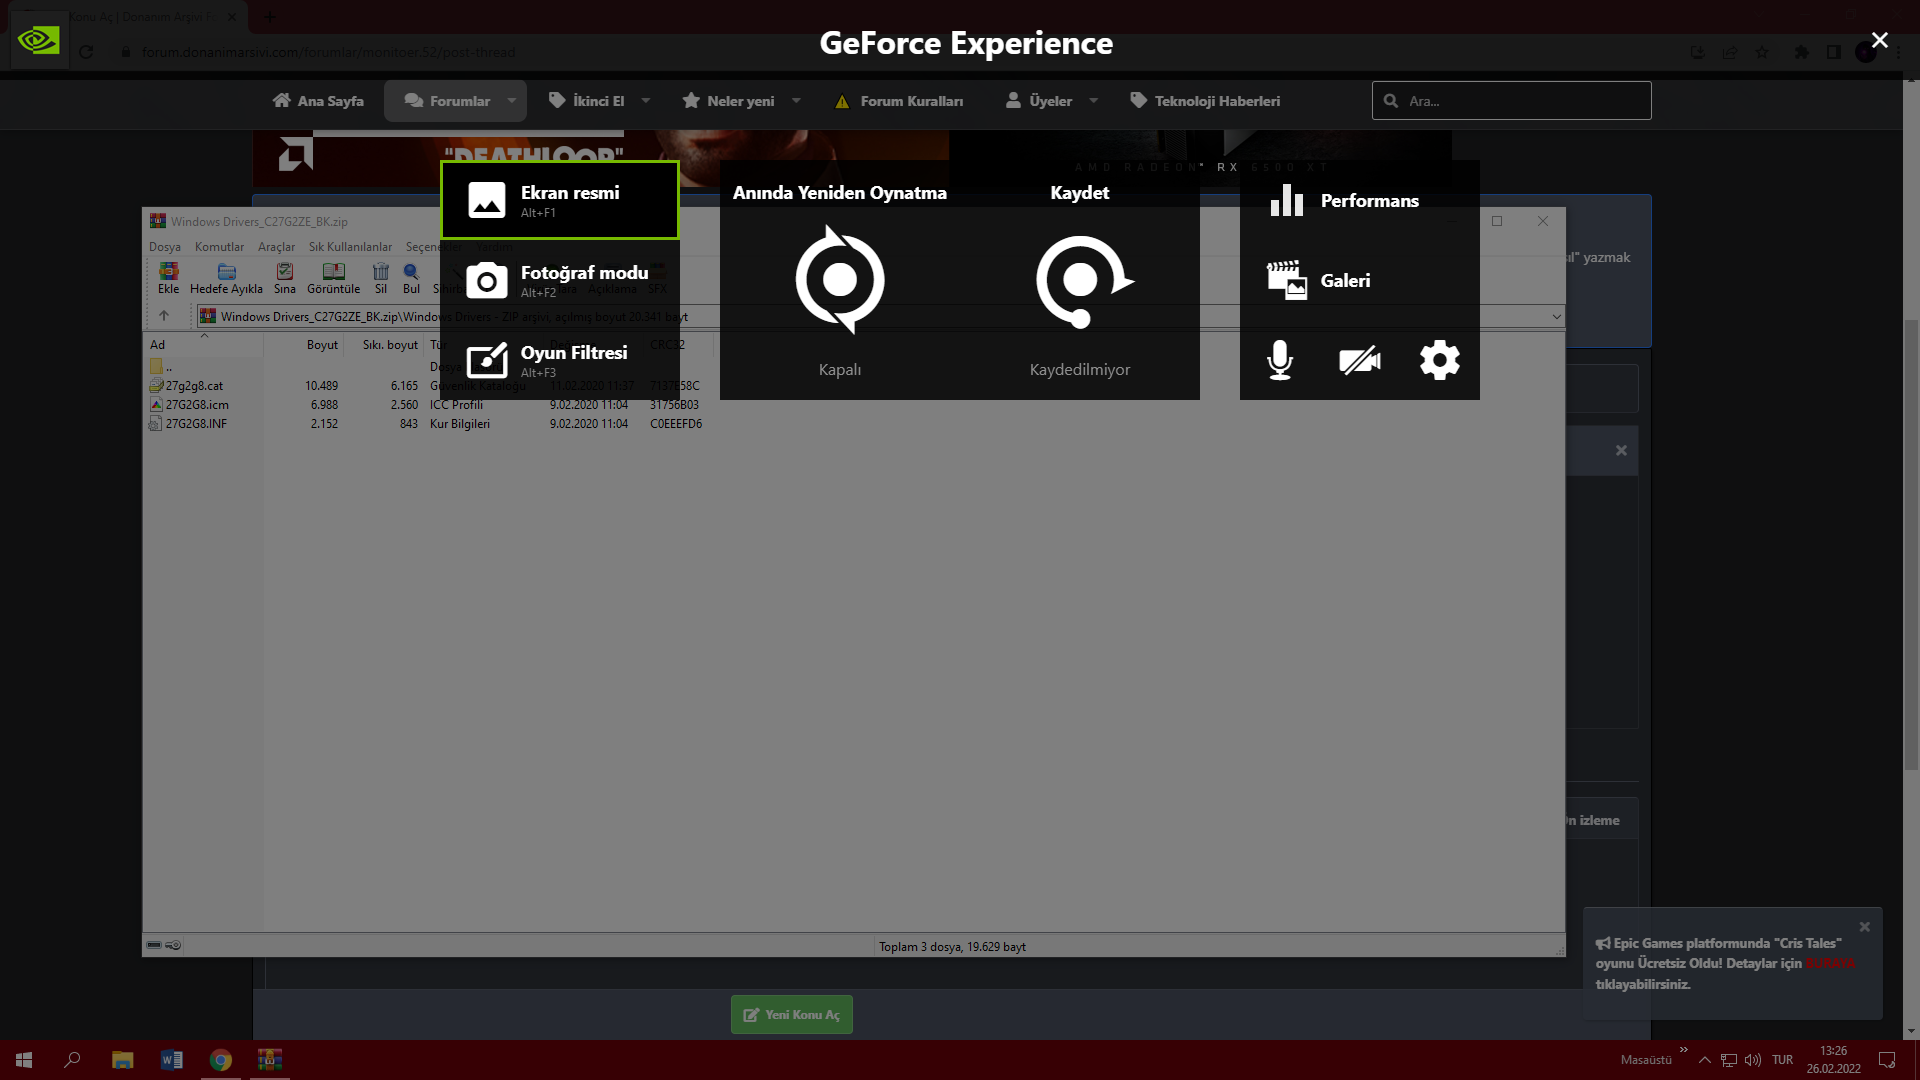Click Hedefe Ayıkla extract button in WinRAR
The height and width of the screenshot is (1080, 1920).
coord(226,278)
